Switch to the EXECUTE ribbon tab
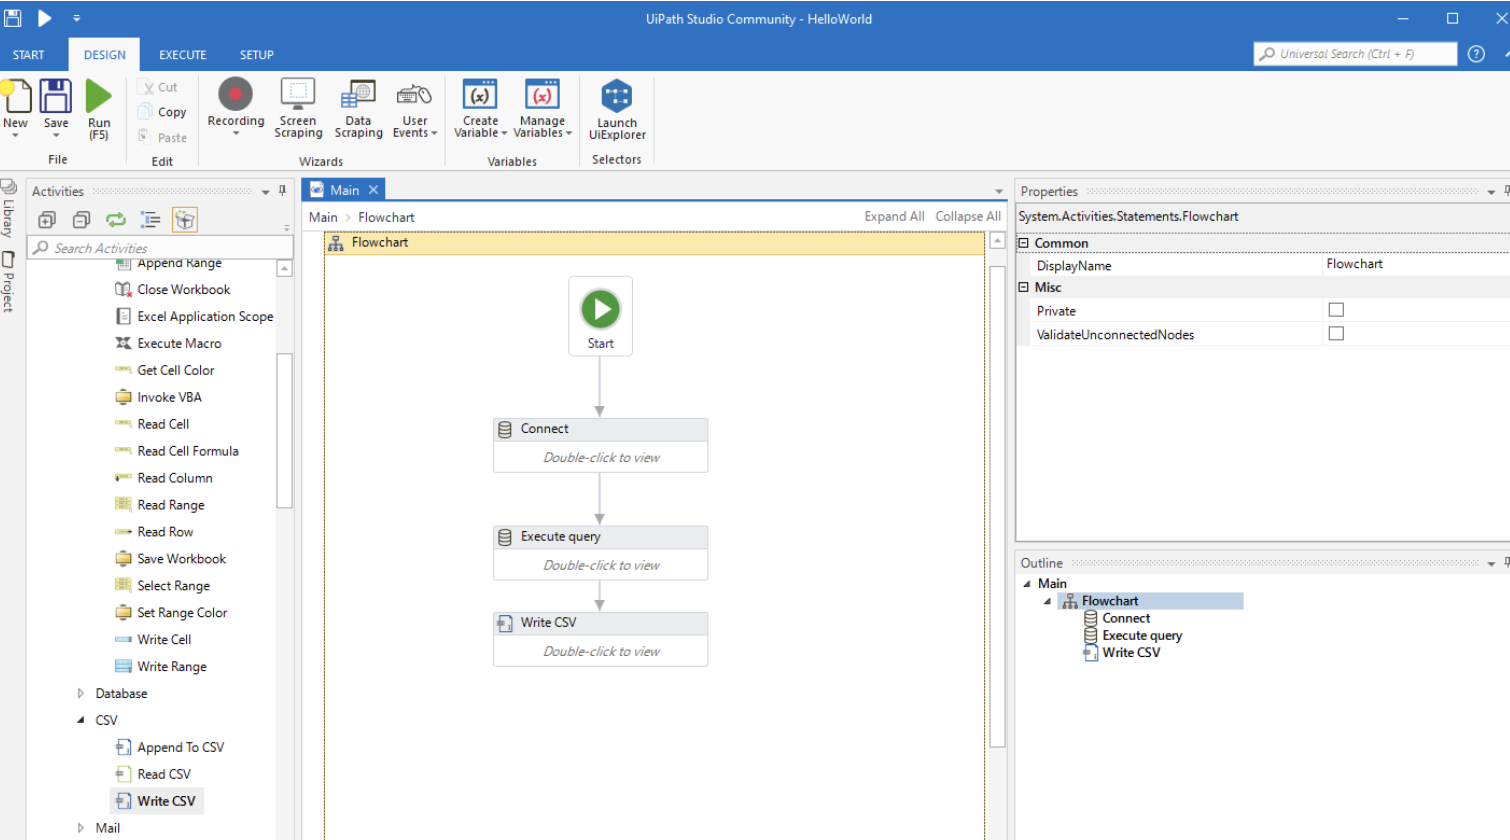The width and height of the screenshot is (1510, 840). pos(182,55)
